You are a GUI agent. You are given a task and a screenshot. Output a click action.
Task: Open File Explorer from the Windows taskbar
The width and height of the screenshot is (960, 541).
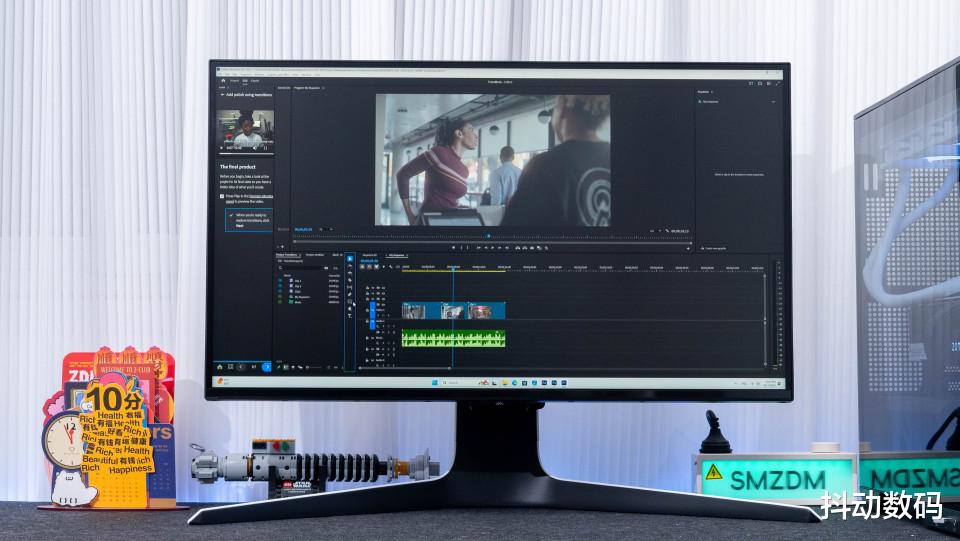click(506, 382)
